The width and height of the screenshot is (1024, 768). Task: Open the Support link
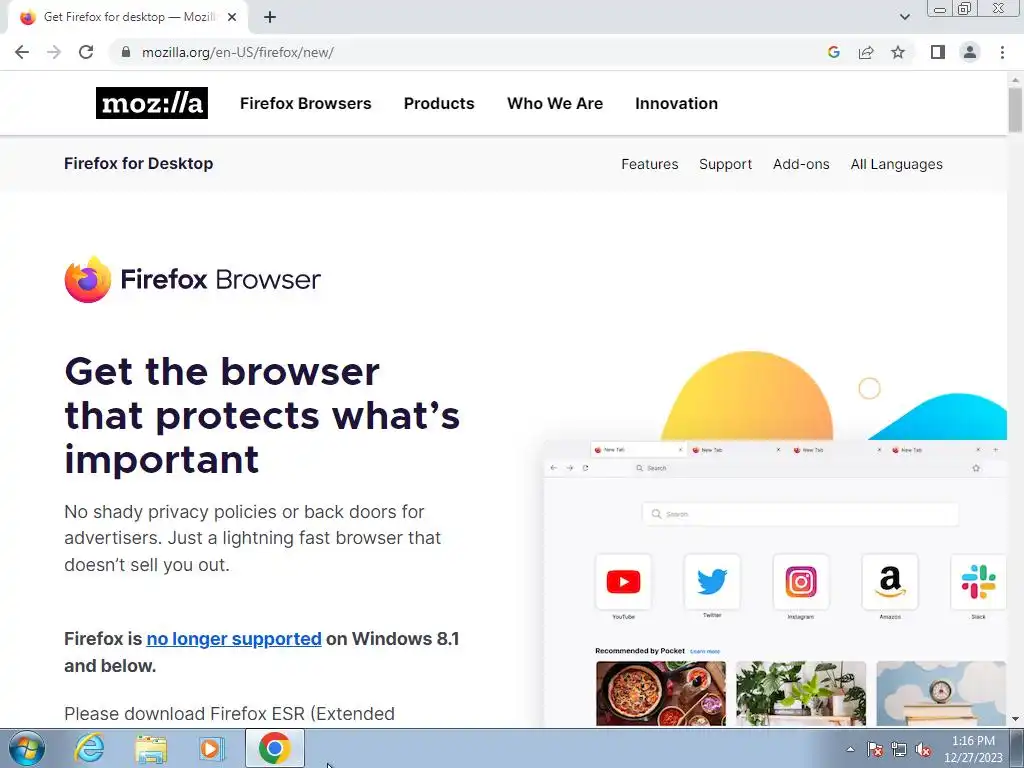click(726, 165)
